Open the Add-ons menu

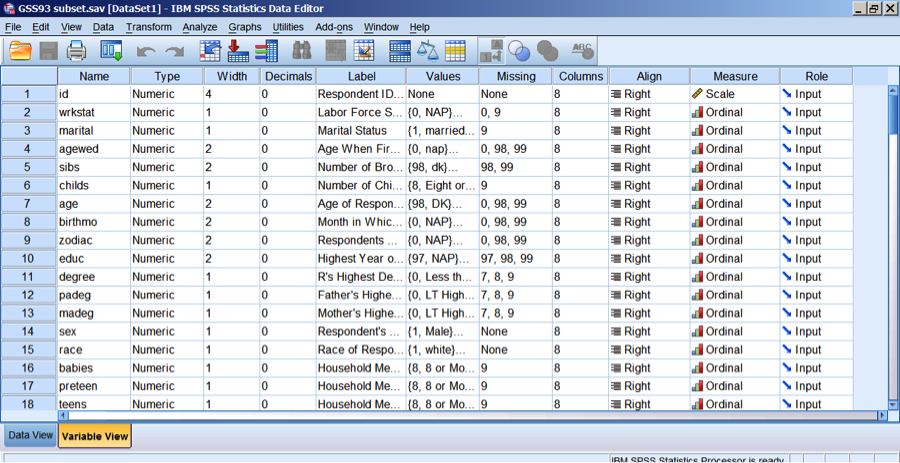click(x=334, y=27)
